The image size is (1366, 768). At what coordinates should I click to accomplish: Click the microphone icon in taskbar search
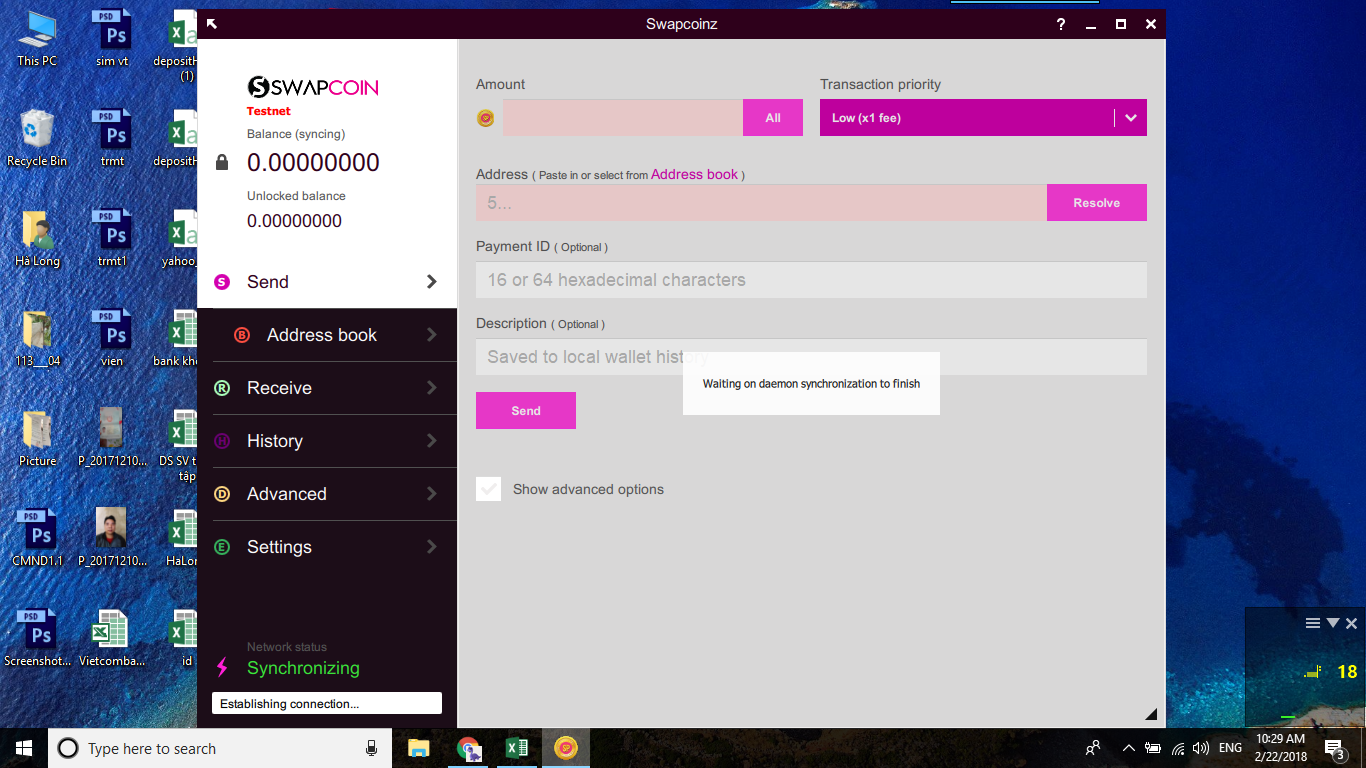click(372, 748)
